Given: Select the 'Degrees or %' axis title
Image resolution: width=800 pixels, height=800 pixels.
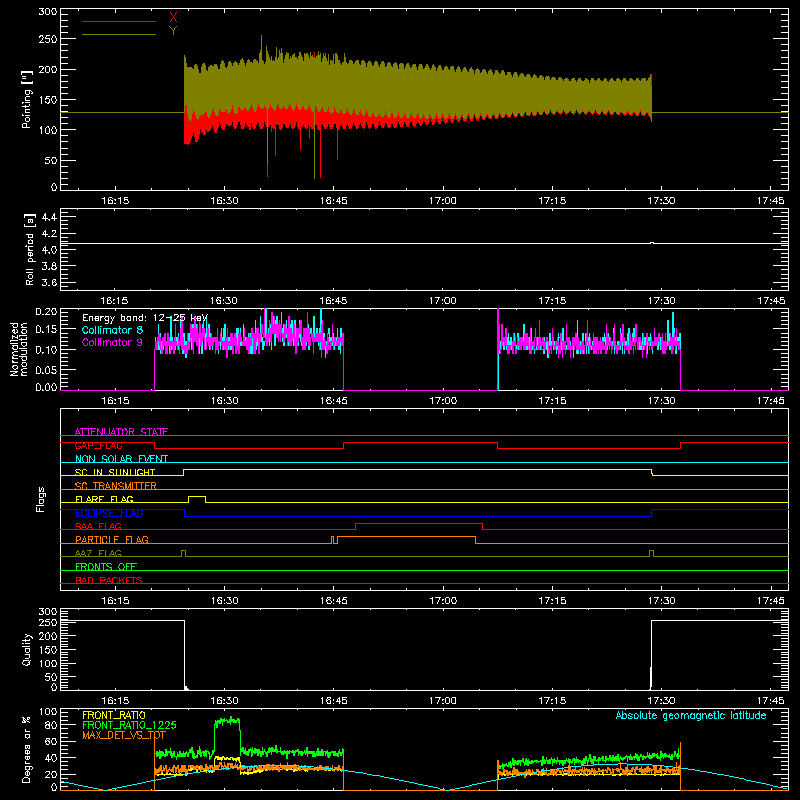Looking at the screenshot, I should pyautogui.click(x=26, y=749).
